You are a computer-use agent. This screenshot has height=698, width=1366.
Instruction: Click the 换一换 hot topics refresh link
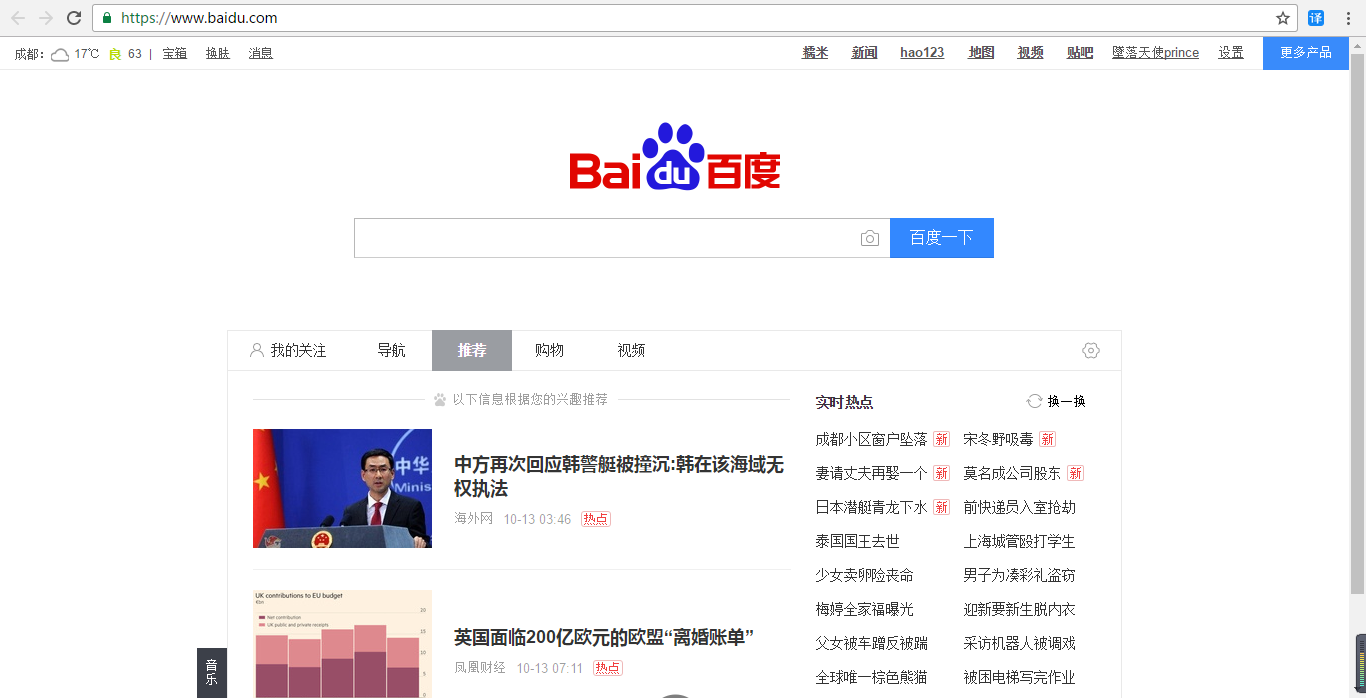coord(1066,401)
